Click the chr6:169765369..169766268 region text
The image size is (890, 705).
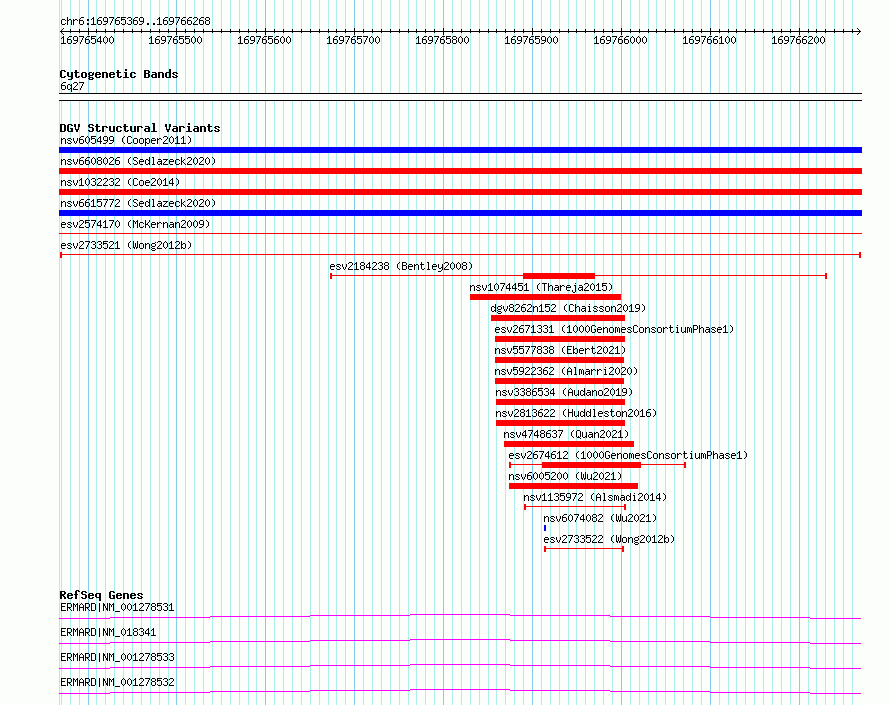[135, 21]
